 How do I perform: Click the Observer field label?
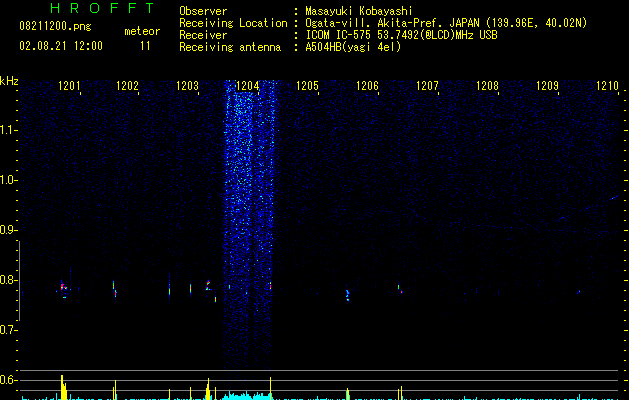coord(203,11)
